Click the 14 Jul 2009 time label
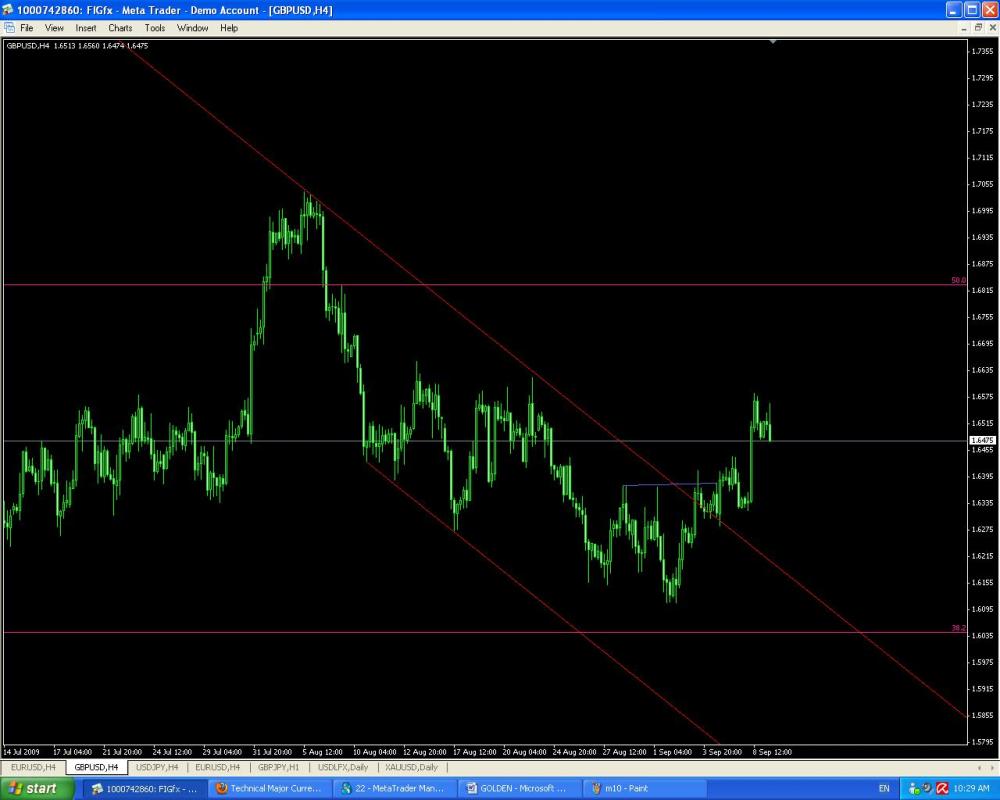 point(22,752)
